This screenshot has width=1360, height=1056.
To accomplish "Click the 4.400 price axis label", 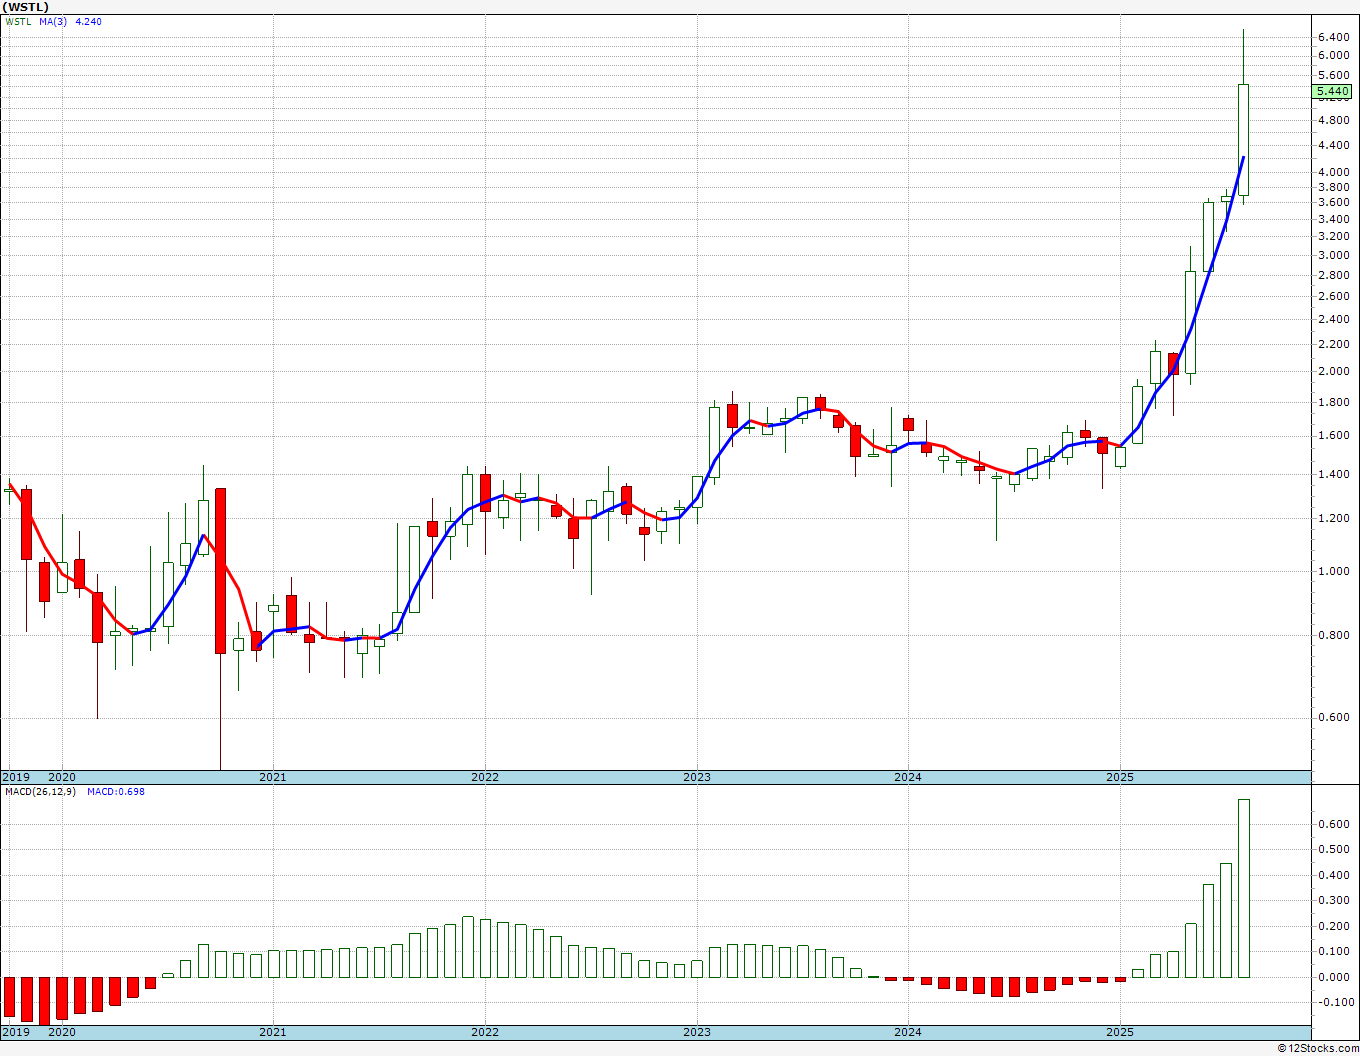I will (1334, 146).
